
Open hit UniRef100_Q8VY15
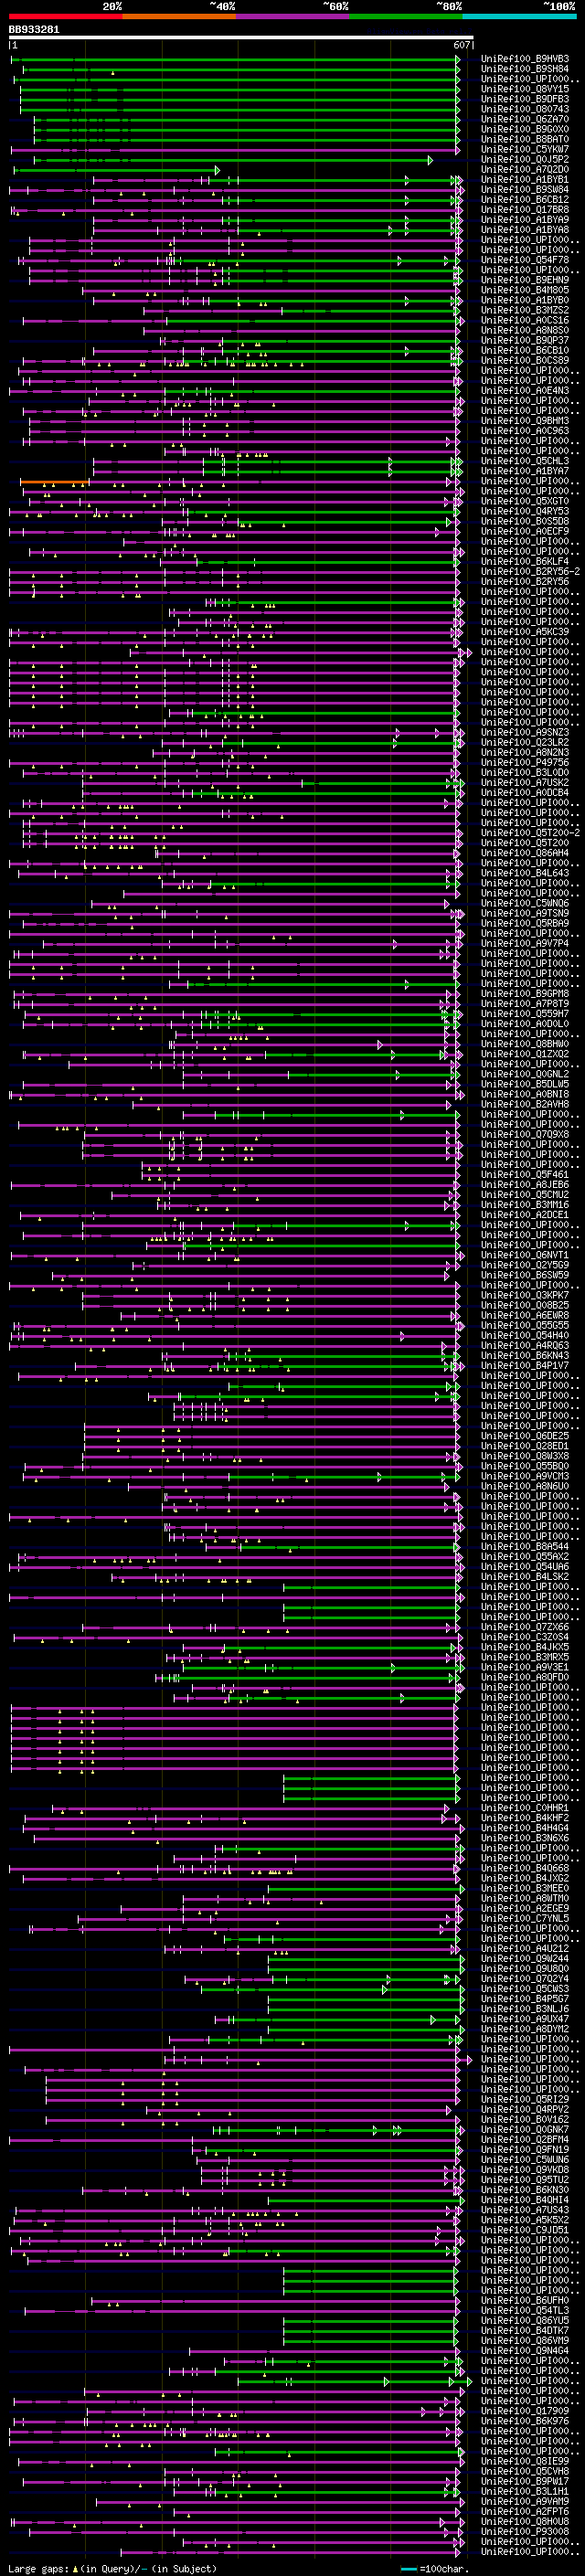coord(525,89)
